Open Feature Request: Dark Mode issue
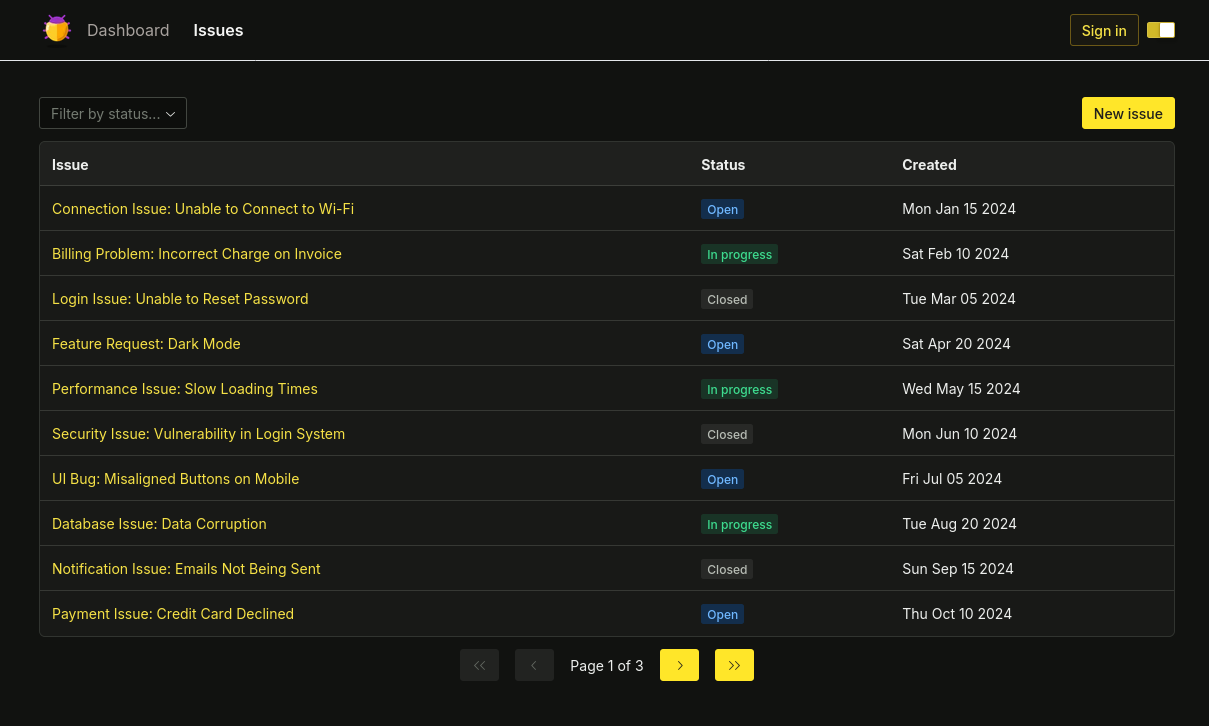Viewport: 1209px width, 726px height. click(x=146, y=344)
